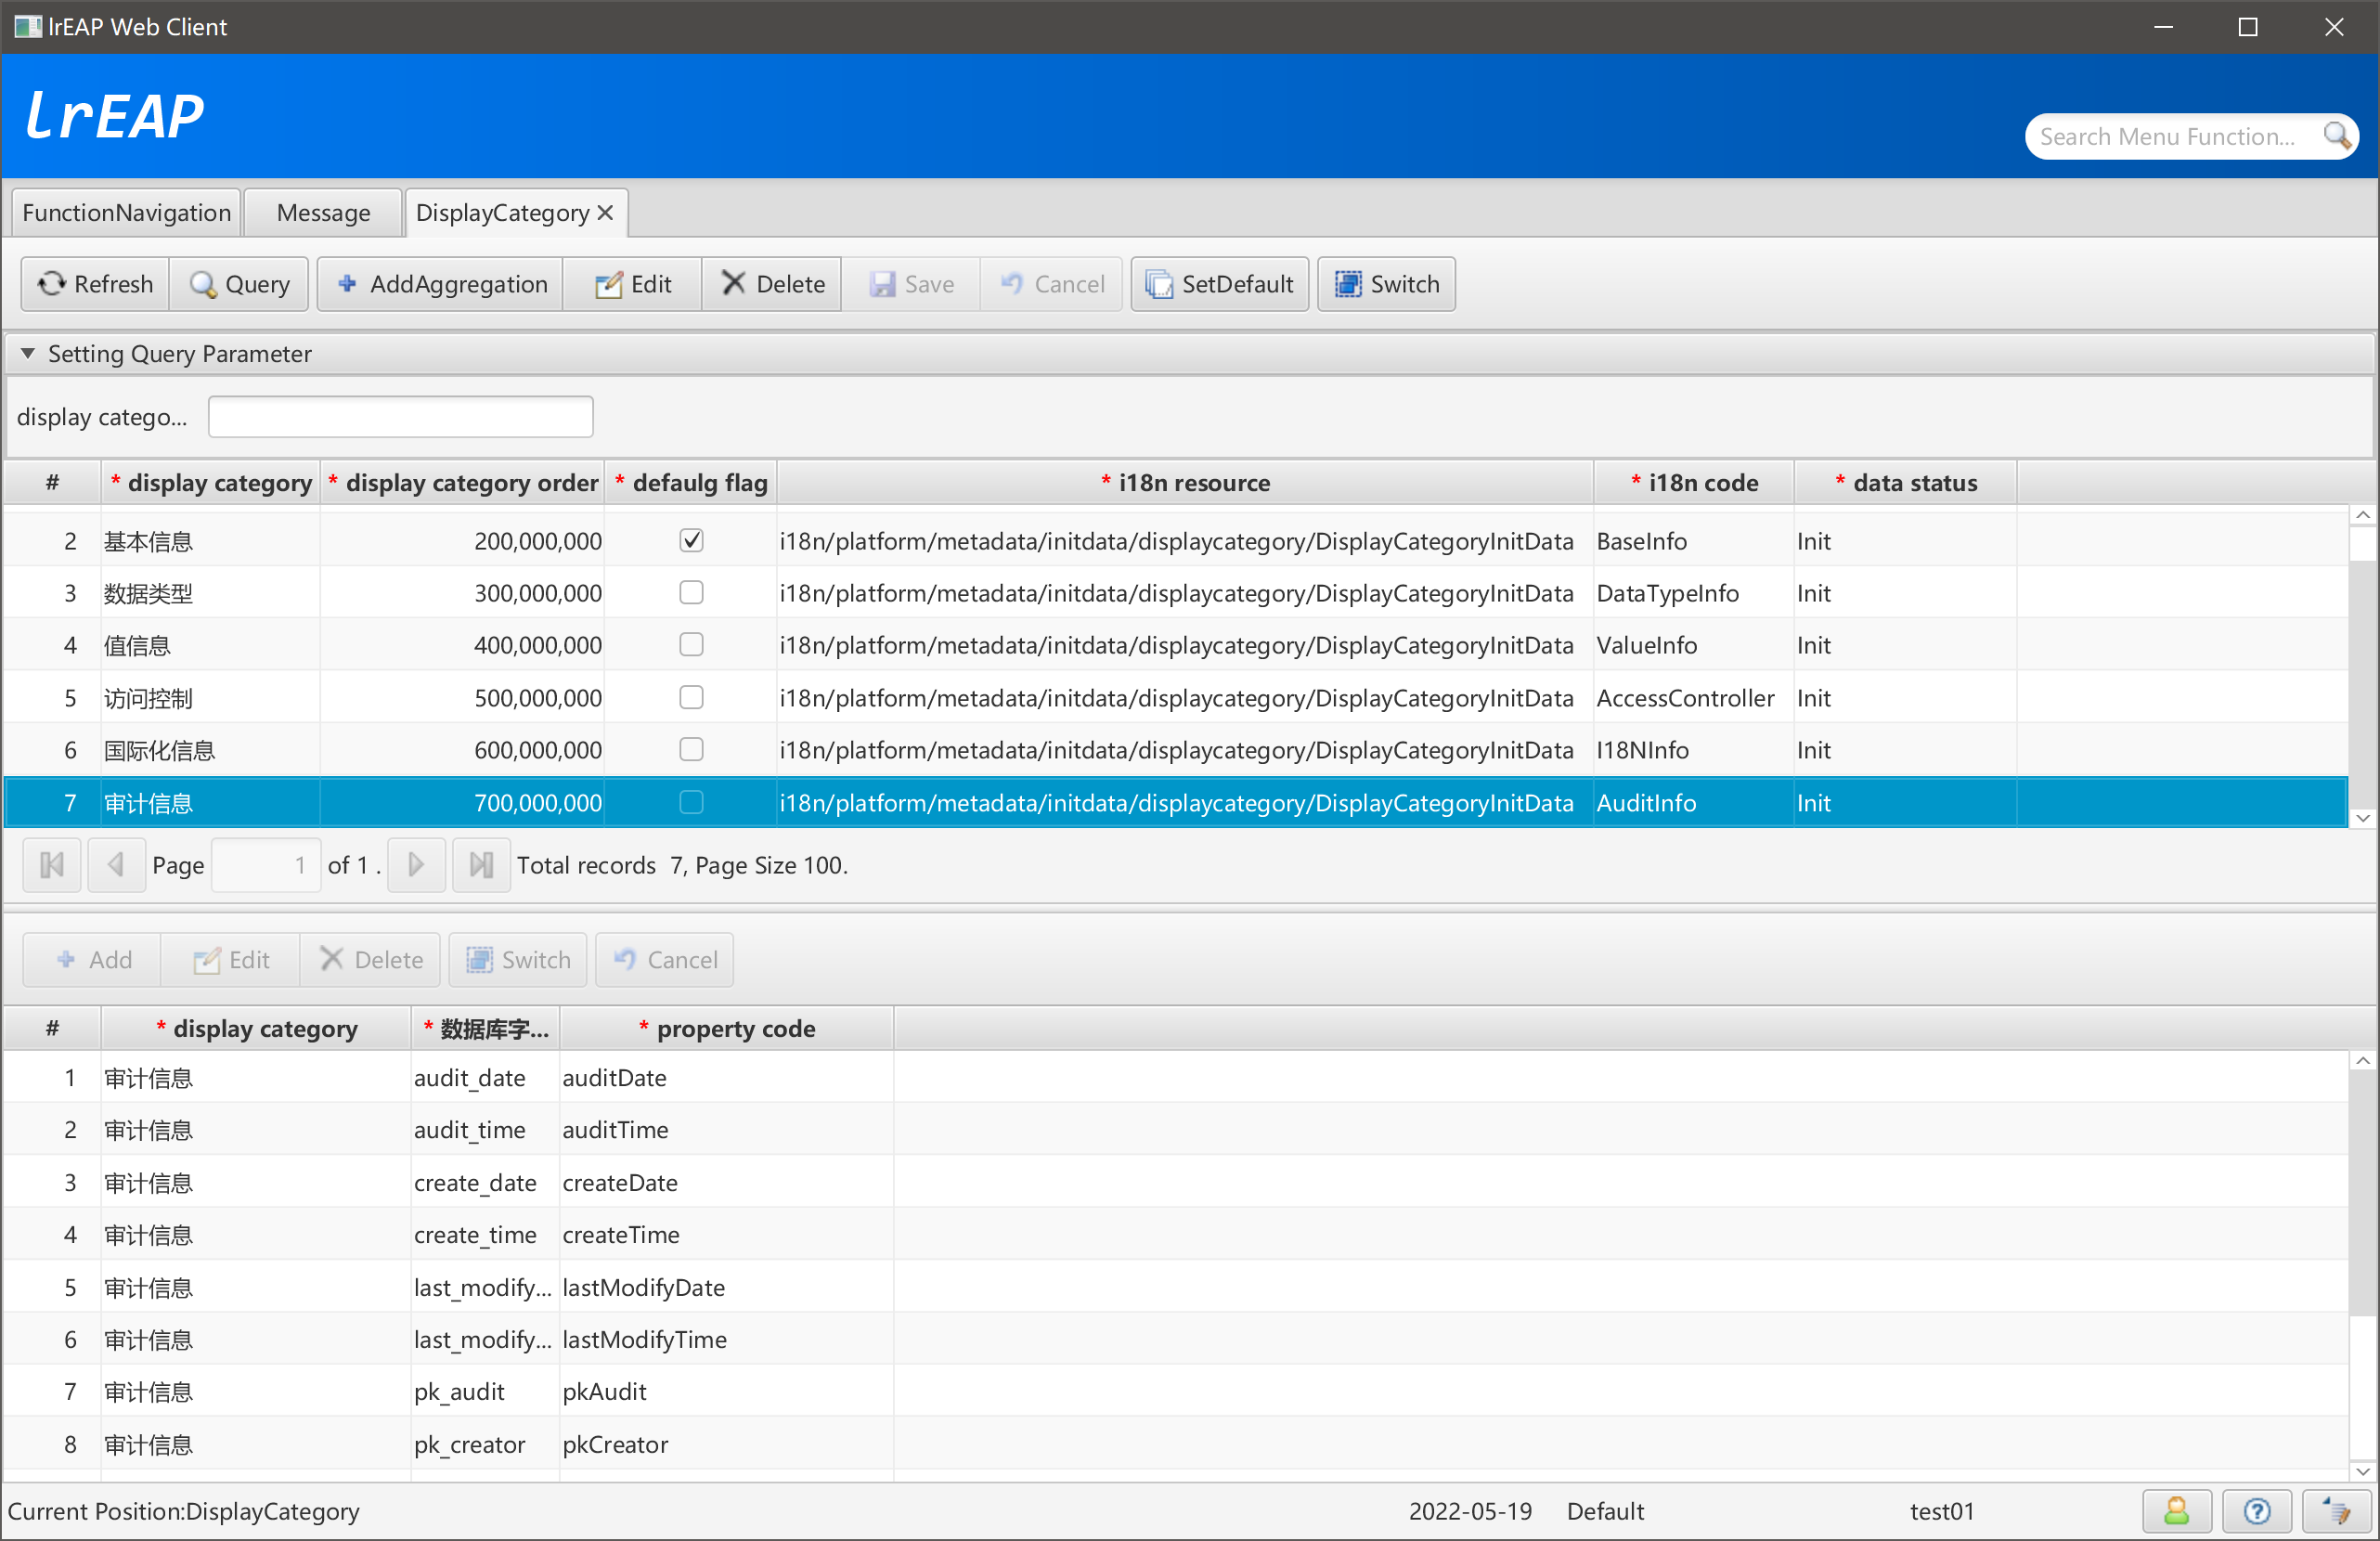
Task: Click AddAggregation in top toolbar
Action: [x=441, y=284]
